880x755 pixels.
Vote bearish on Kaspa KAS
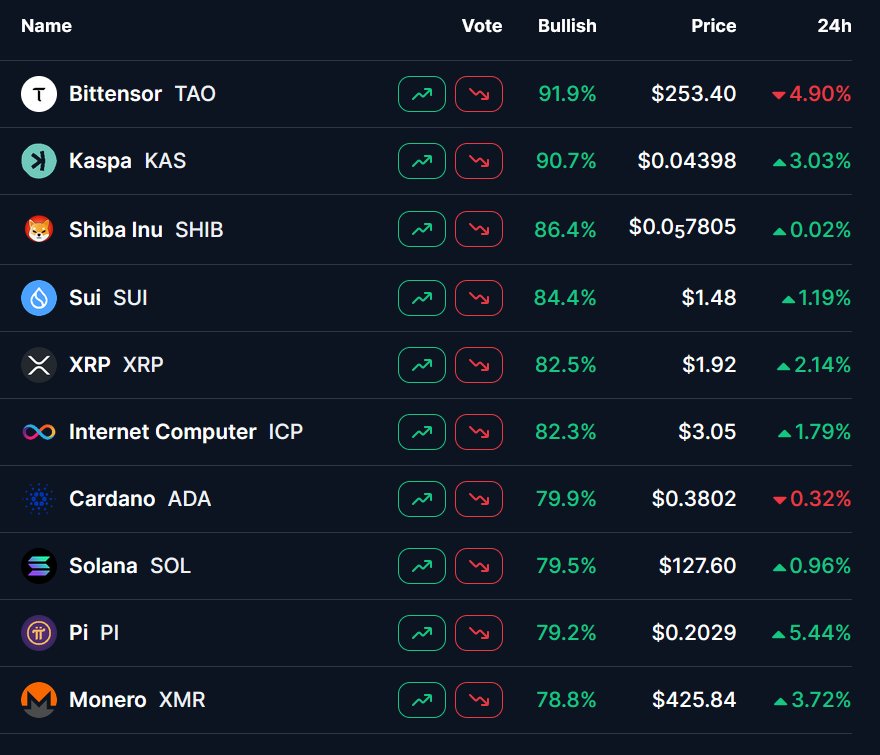tap(479, 161)
